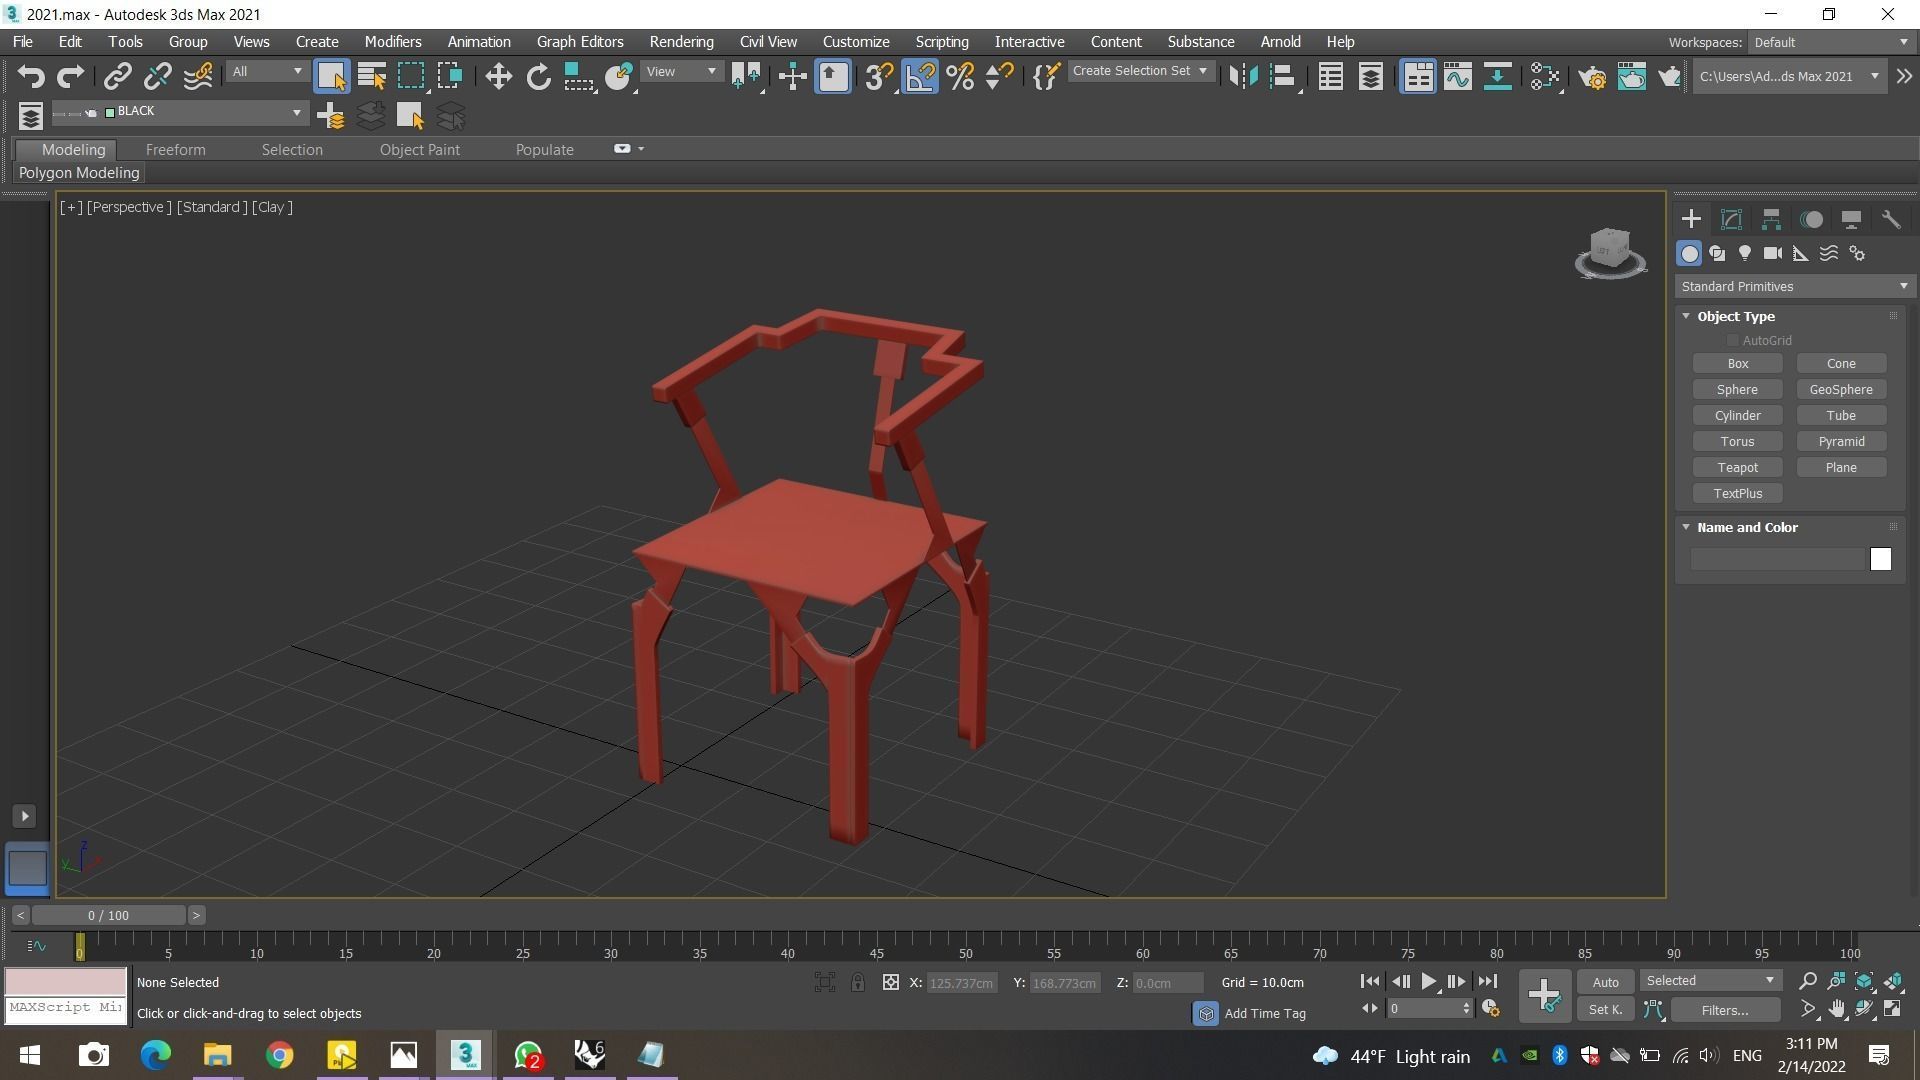Toggle Percent Snap
Screen dimensions: 1920x1080
tap(960, 77)
